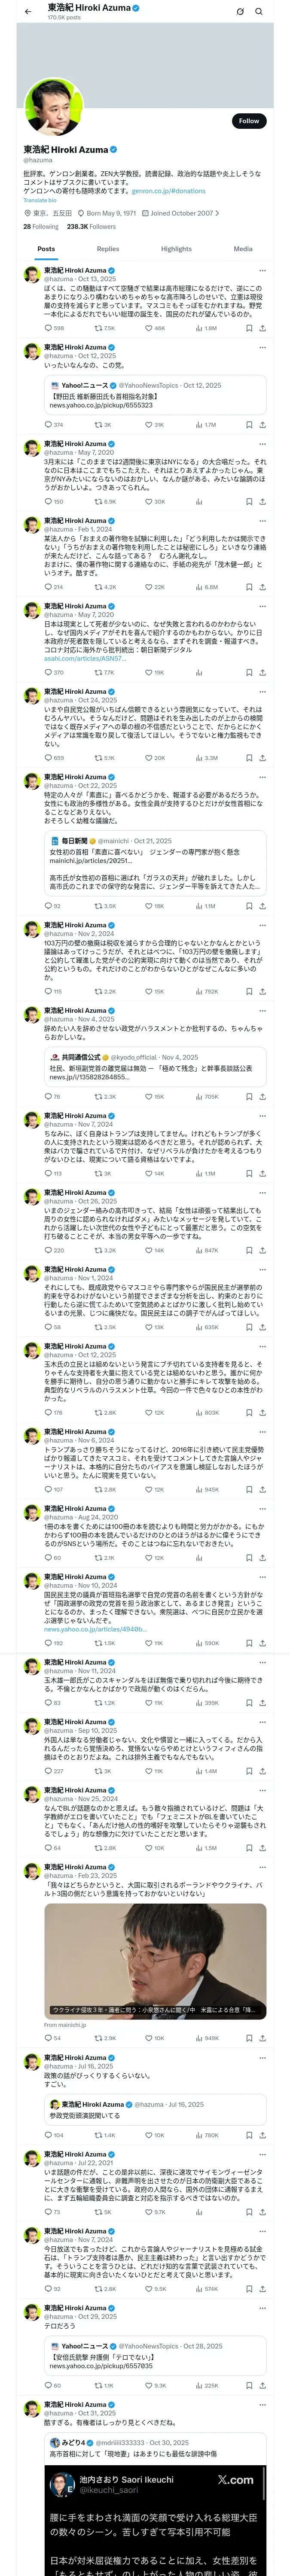The width and height of the screenshot is (290, 2576).
Task: Click the Grok icon beside search
Action: pyautogui.click(x=240, y=11)
